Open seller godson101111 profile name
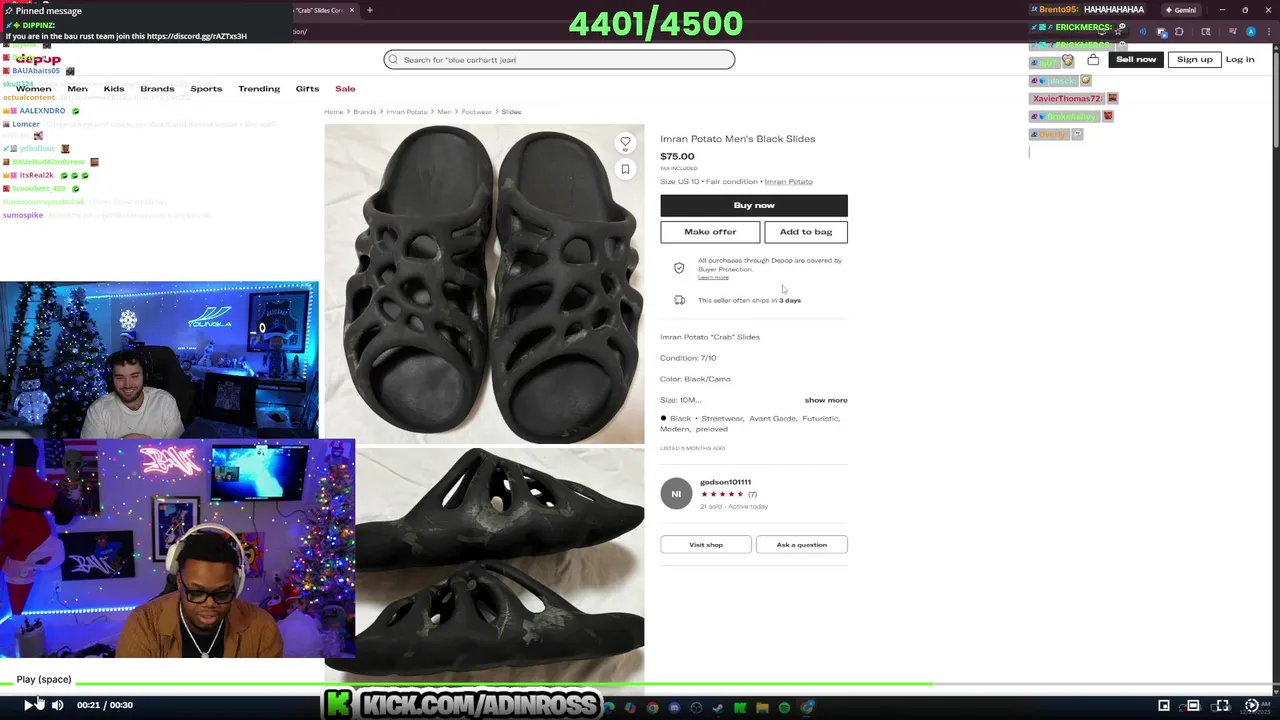 tap(725, 482)
